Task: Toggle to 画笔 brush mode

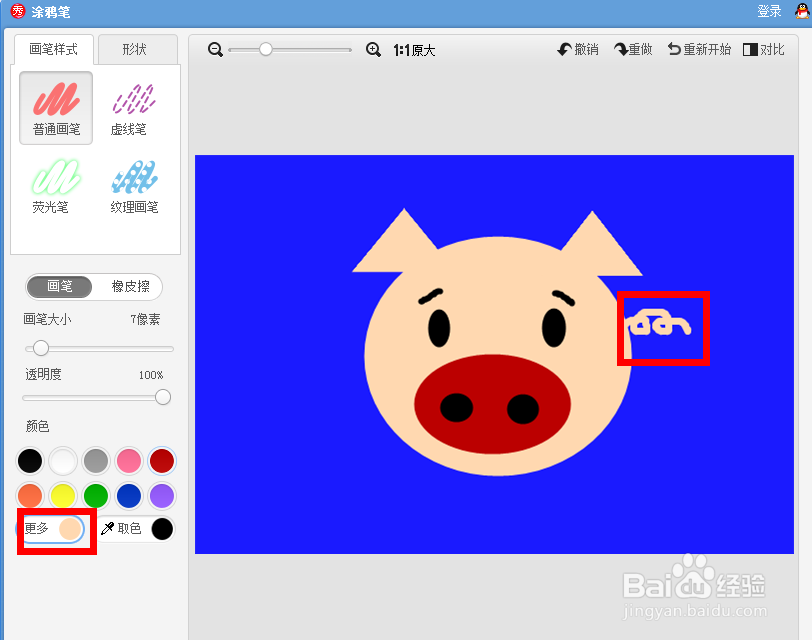Action: coord(60,286)
